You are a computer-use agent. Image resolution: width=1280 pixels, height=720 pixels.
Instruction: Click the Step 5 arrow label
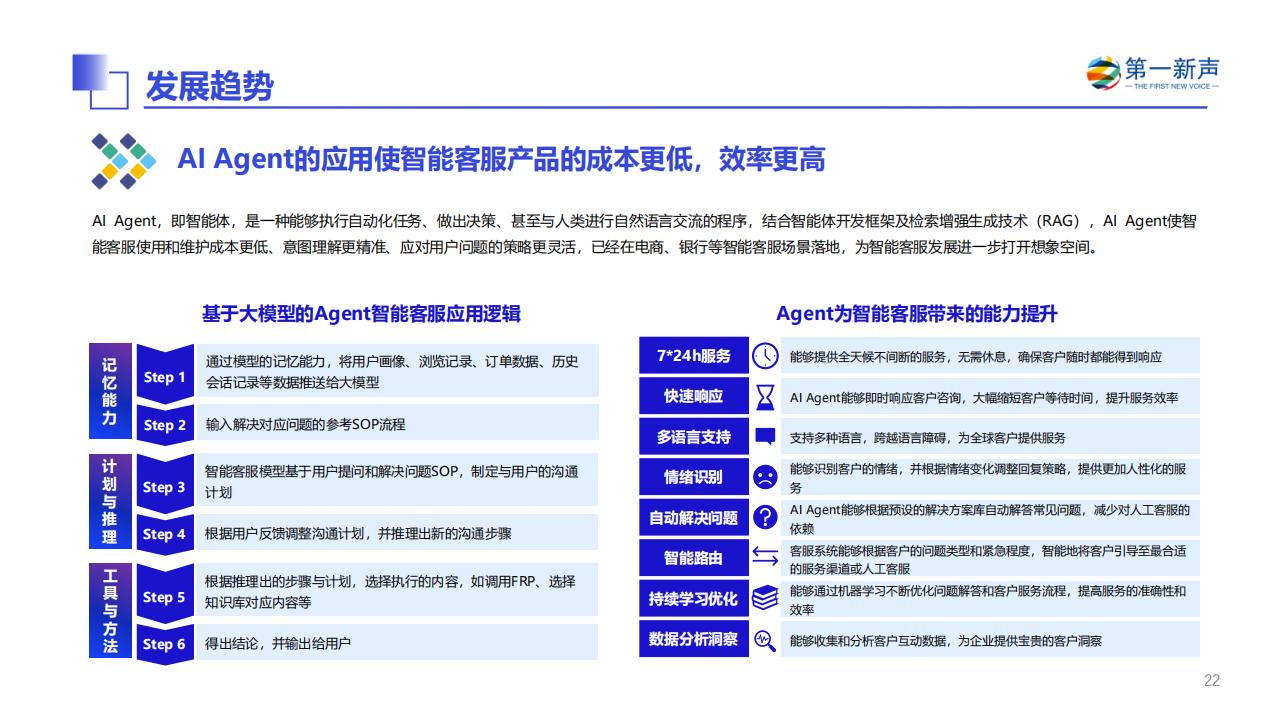165,597
